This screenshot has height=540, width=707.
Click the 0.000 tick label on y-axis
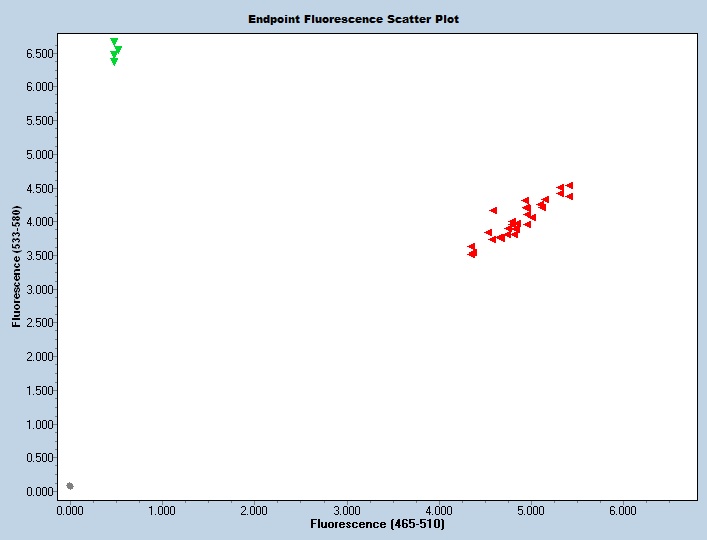coord(38,492)
